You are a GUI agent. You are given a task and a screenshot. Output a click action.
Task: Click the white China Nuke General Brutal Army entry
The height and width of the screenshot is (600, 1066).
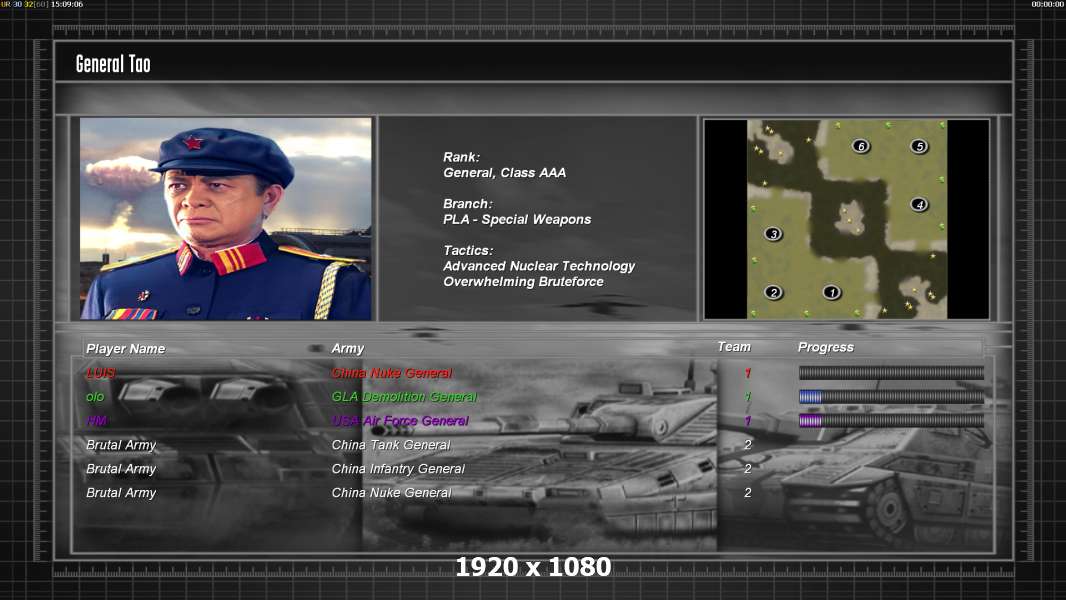pyautogui.click(x=392, y=493)
